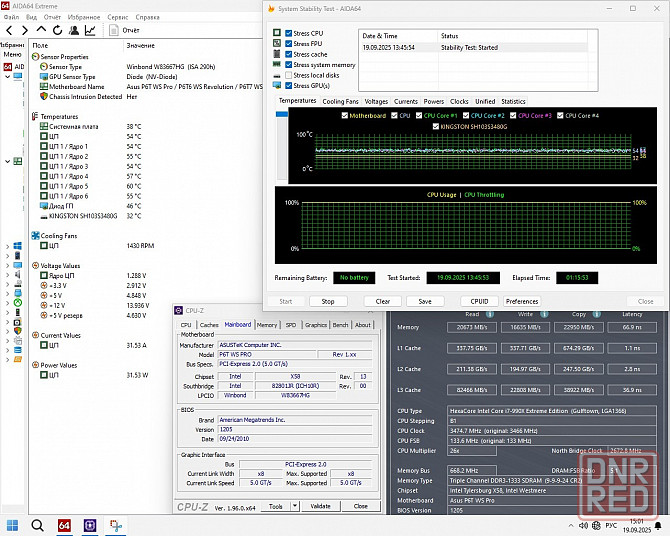
Task: Switch to the Cooling Fans tab
Action: [x=340, y=101]
